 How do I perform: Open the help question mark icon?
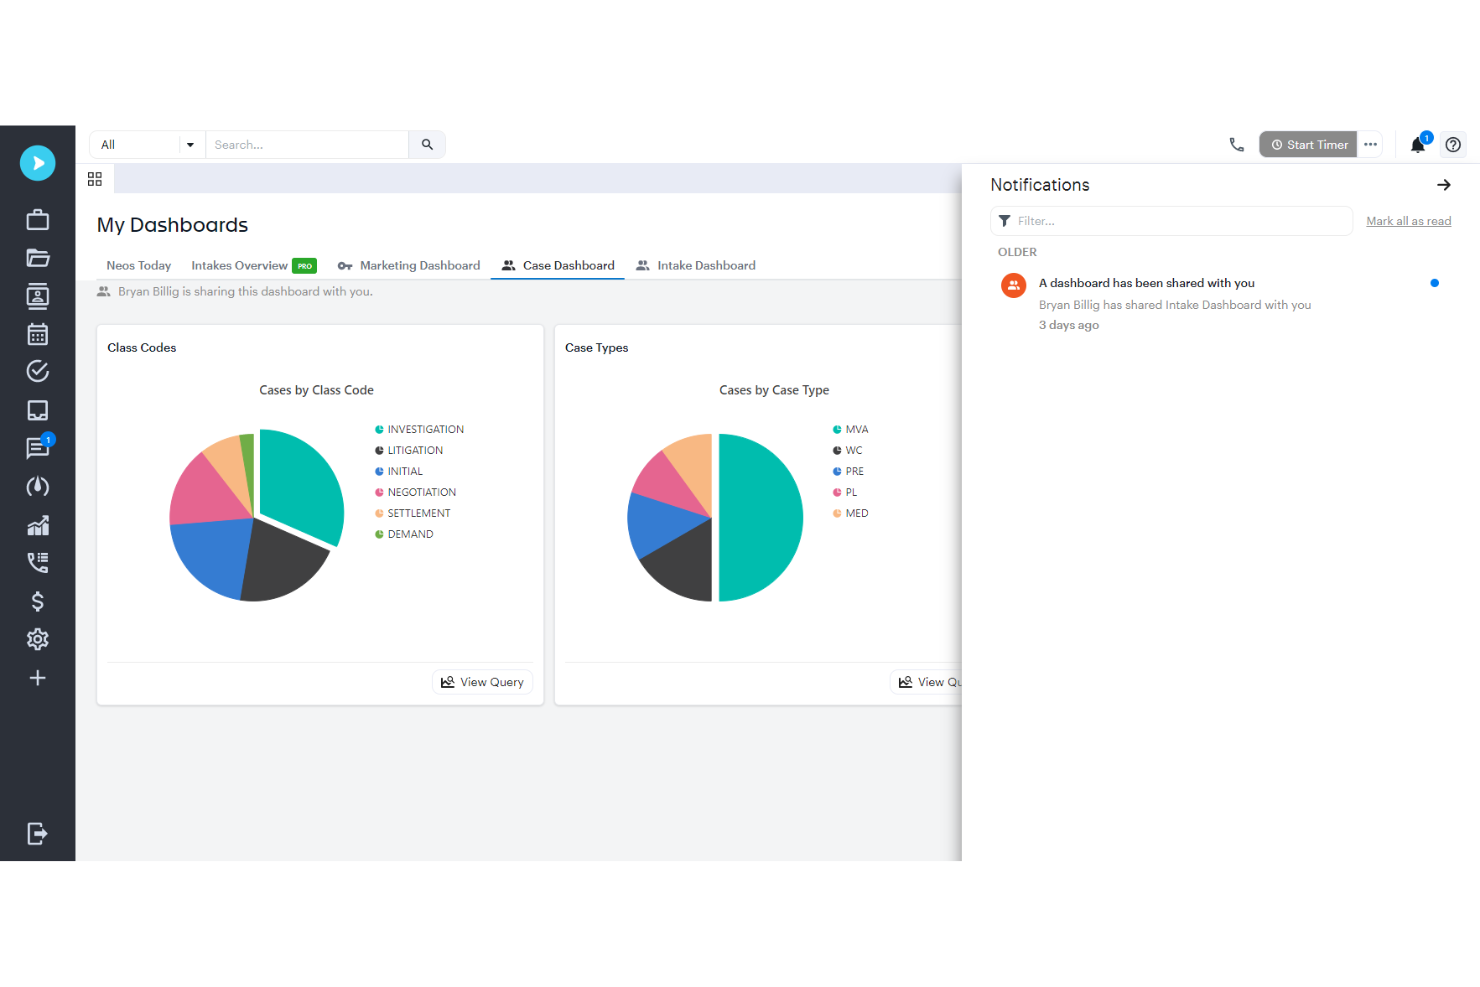pyautogui.click(x=1454, y=145)
